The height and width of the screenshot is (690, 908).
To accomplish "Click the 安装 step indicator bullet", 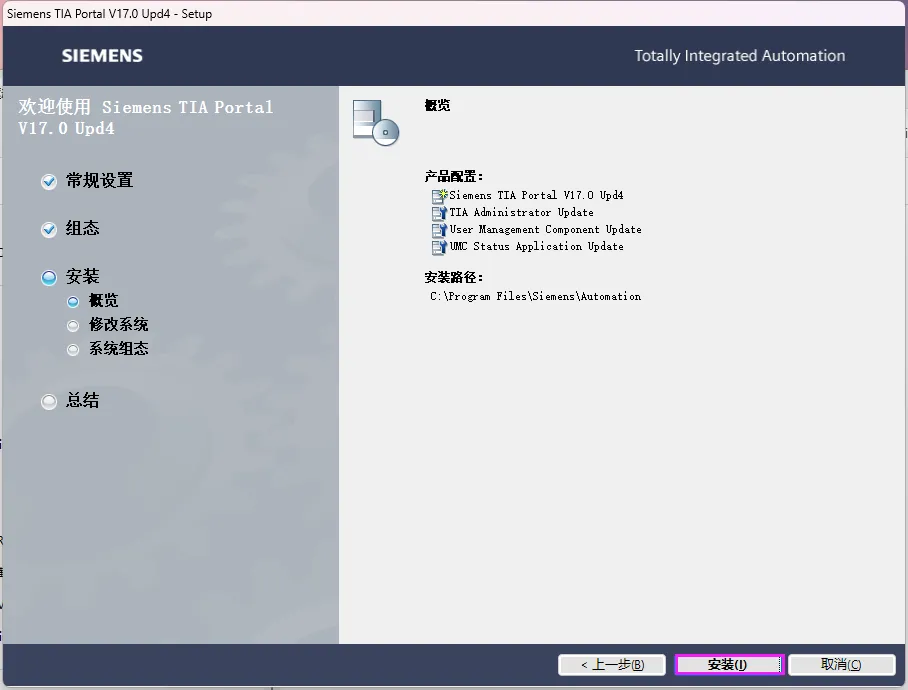I will pyautogui.click(x=49, y=277).
